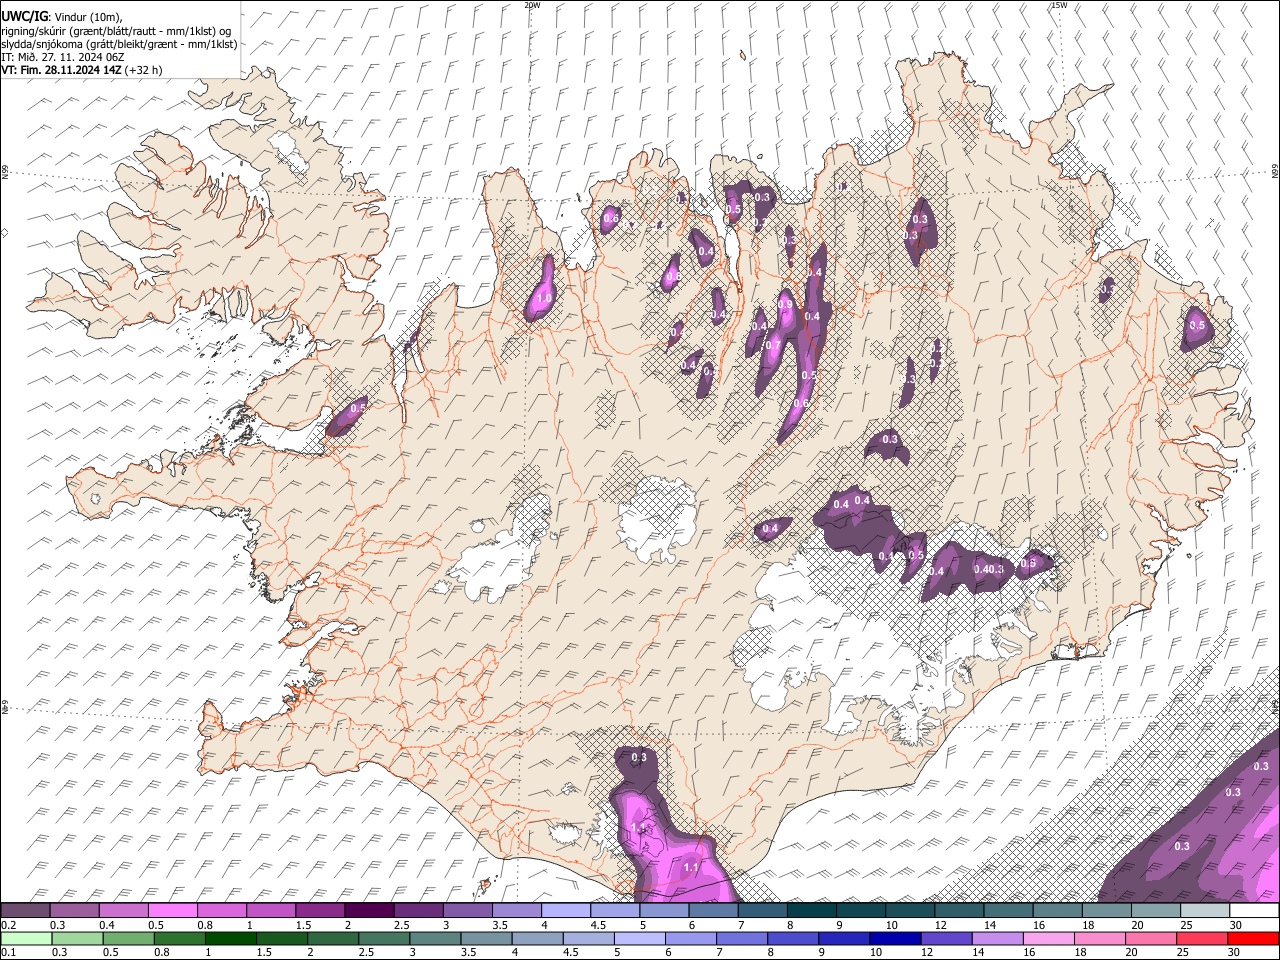The image size is (1280, 960).
Task: Select the lower legend swatch labeled 2.5
Action: (x=384, y=939)
